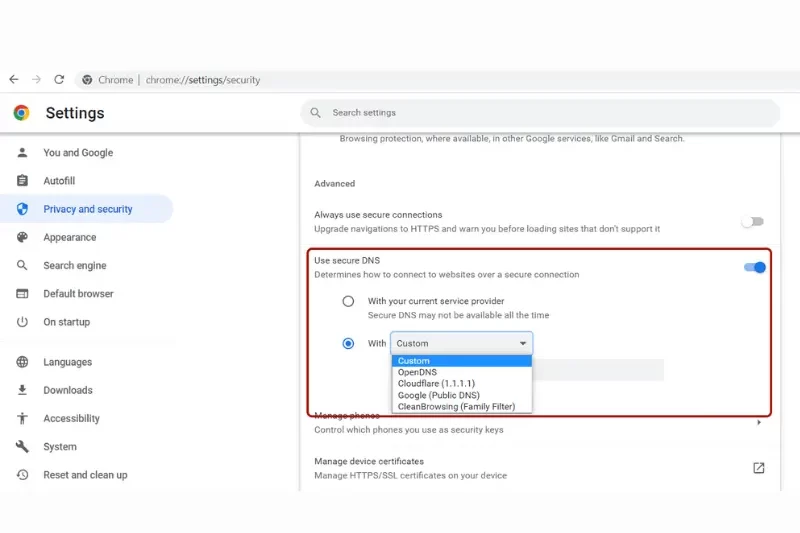Click the custom DNS provider entry field

(598, 370)
